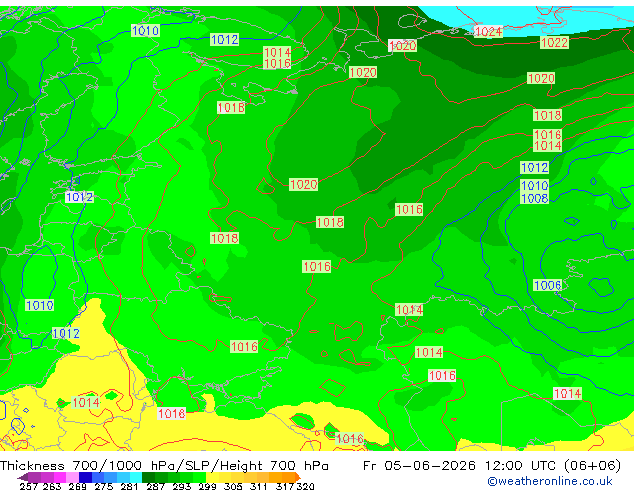Pick the light pink legend swatch
Screen dimensions: 634x490
pos(72,477)
